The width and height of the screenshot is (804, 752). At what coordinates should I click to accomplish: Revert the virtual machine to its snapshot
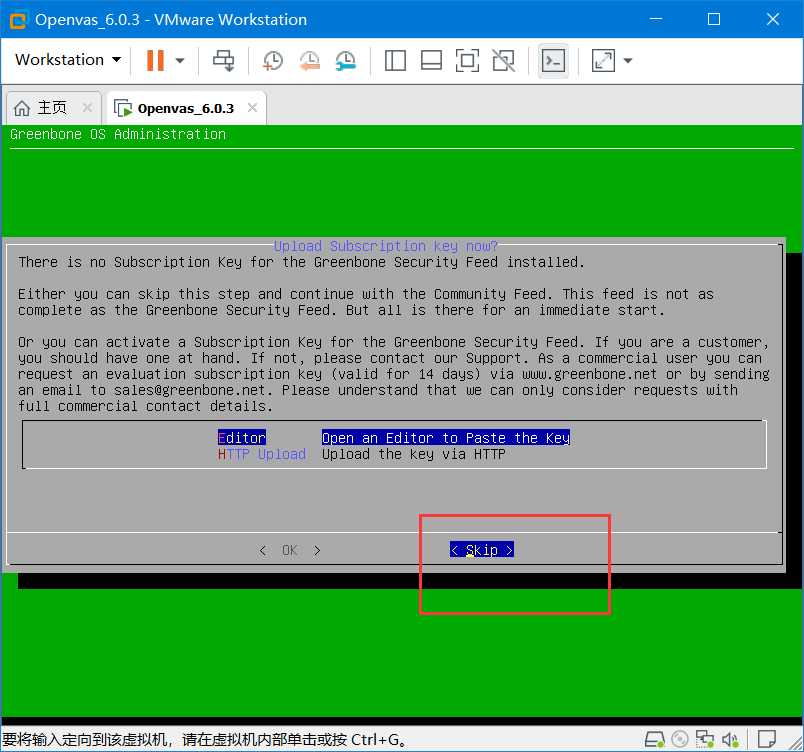pyautogui.click(x=310, y=60)
